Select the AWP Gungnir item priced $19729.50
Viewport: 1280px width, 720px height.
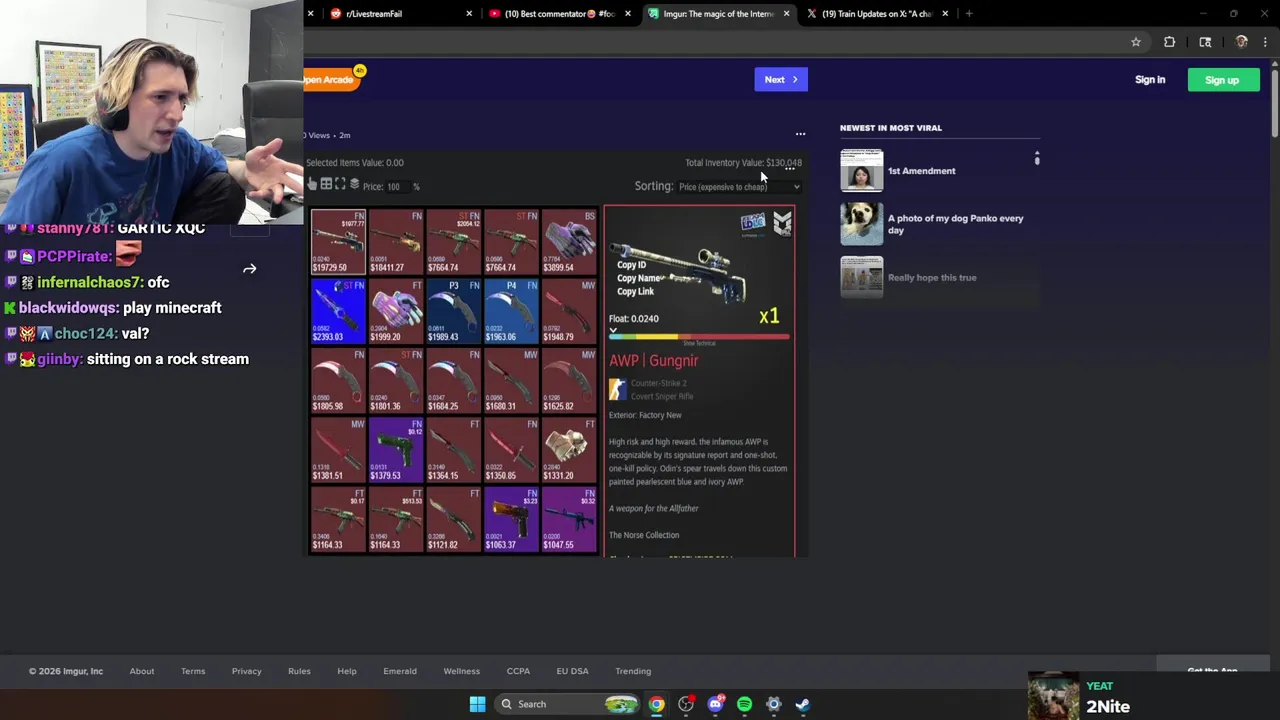point(338,241)
